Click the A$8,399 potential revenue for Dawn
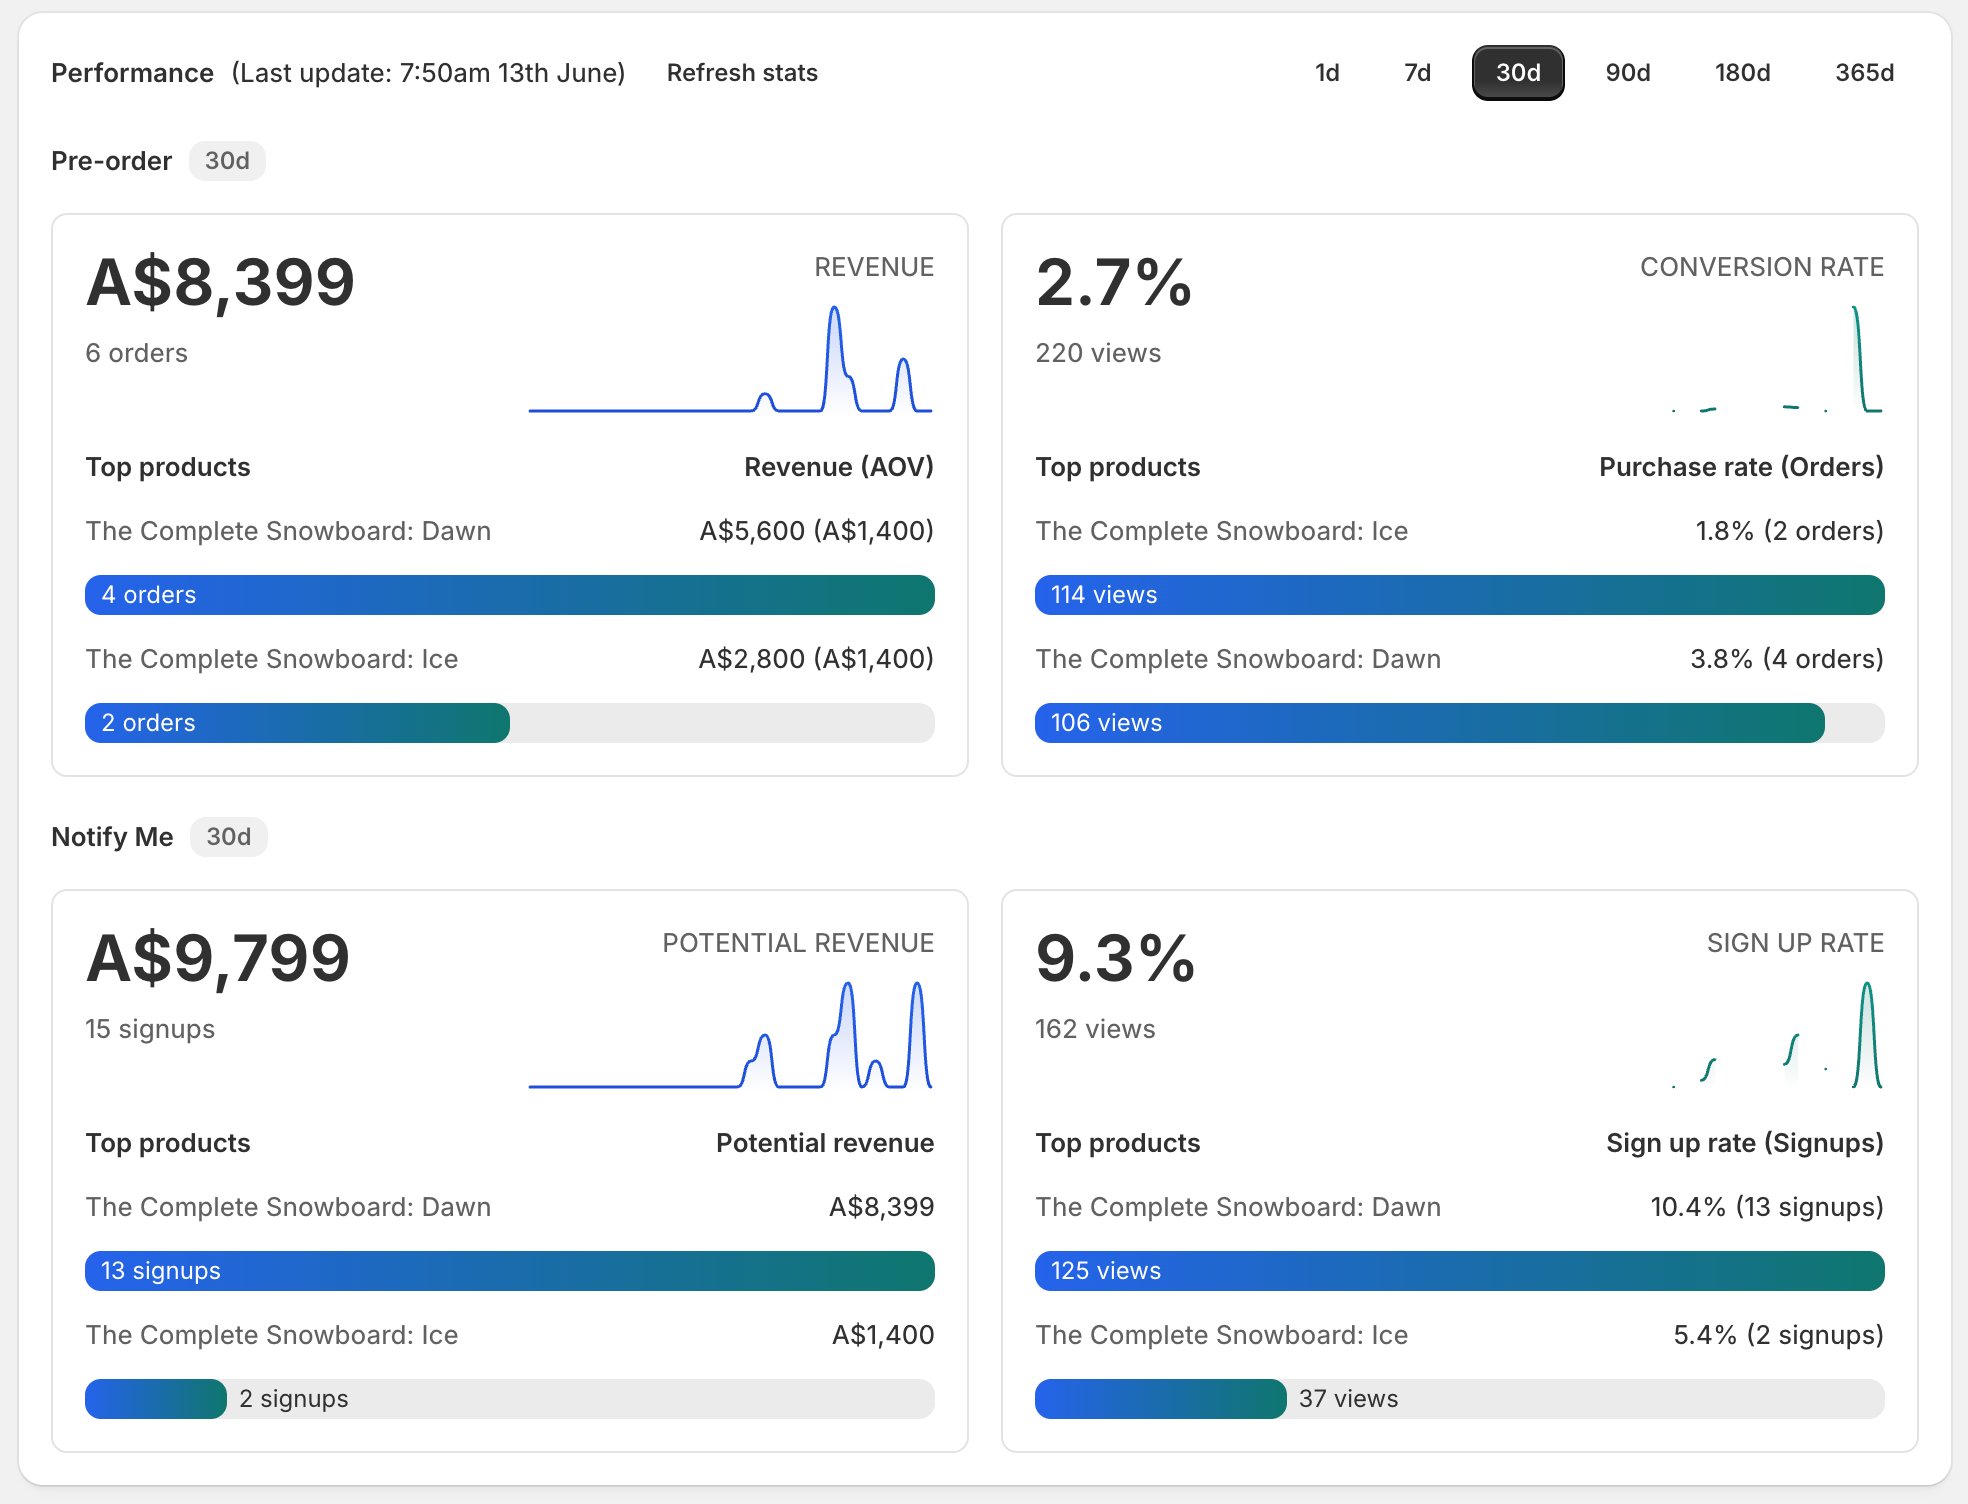This screenshot has width=1968, height=1504. pyautogui.click(x=881, y=1207)
